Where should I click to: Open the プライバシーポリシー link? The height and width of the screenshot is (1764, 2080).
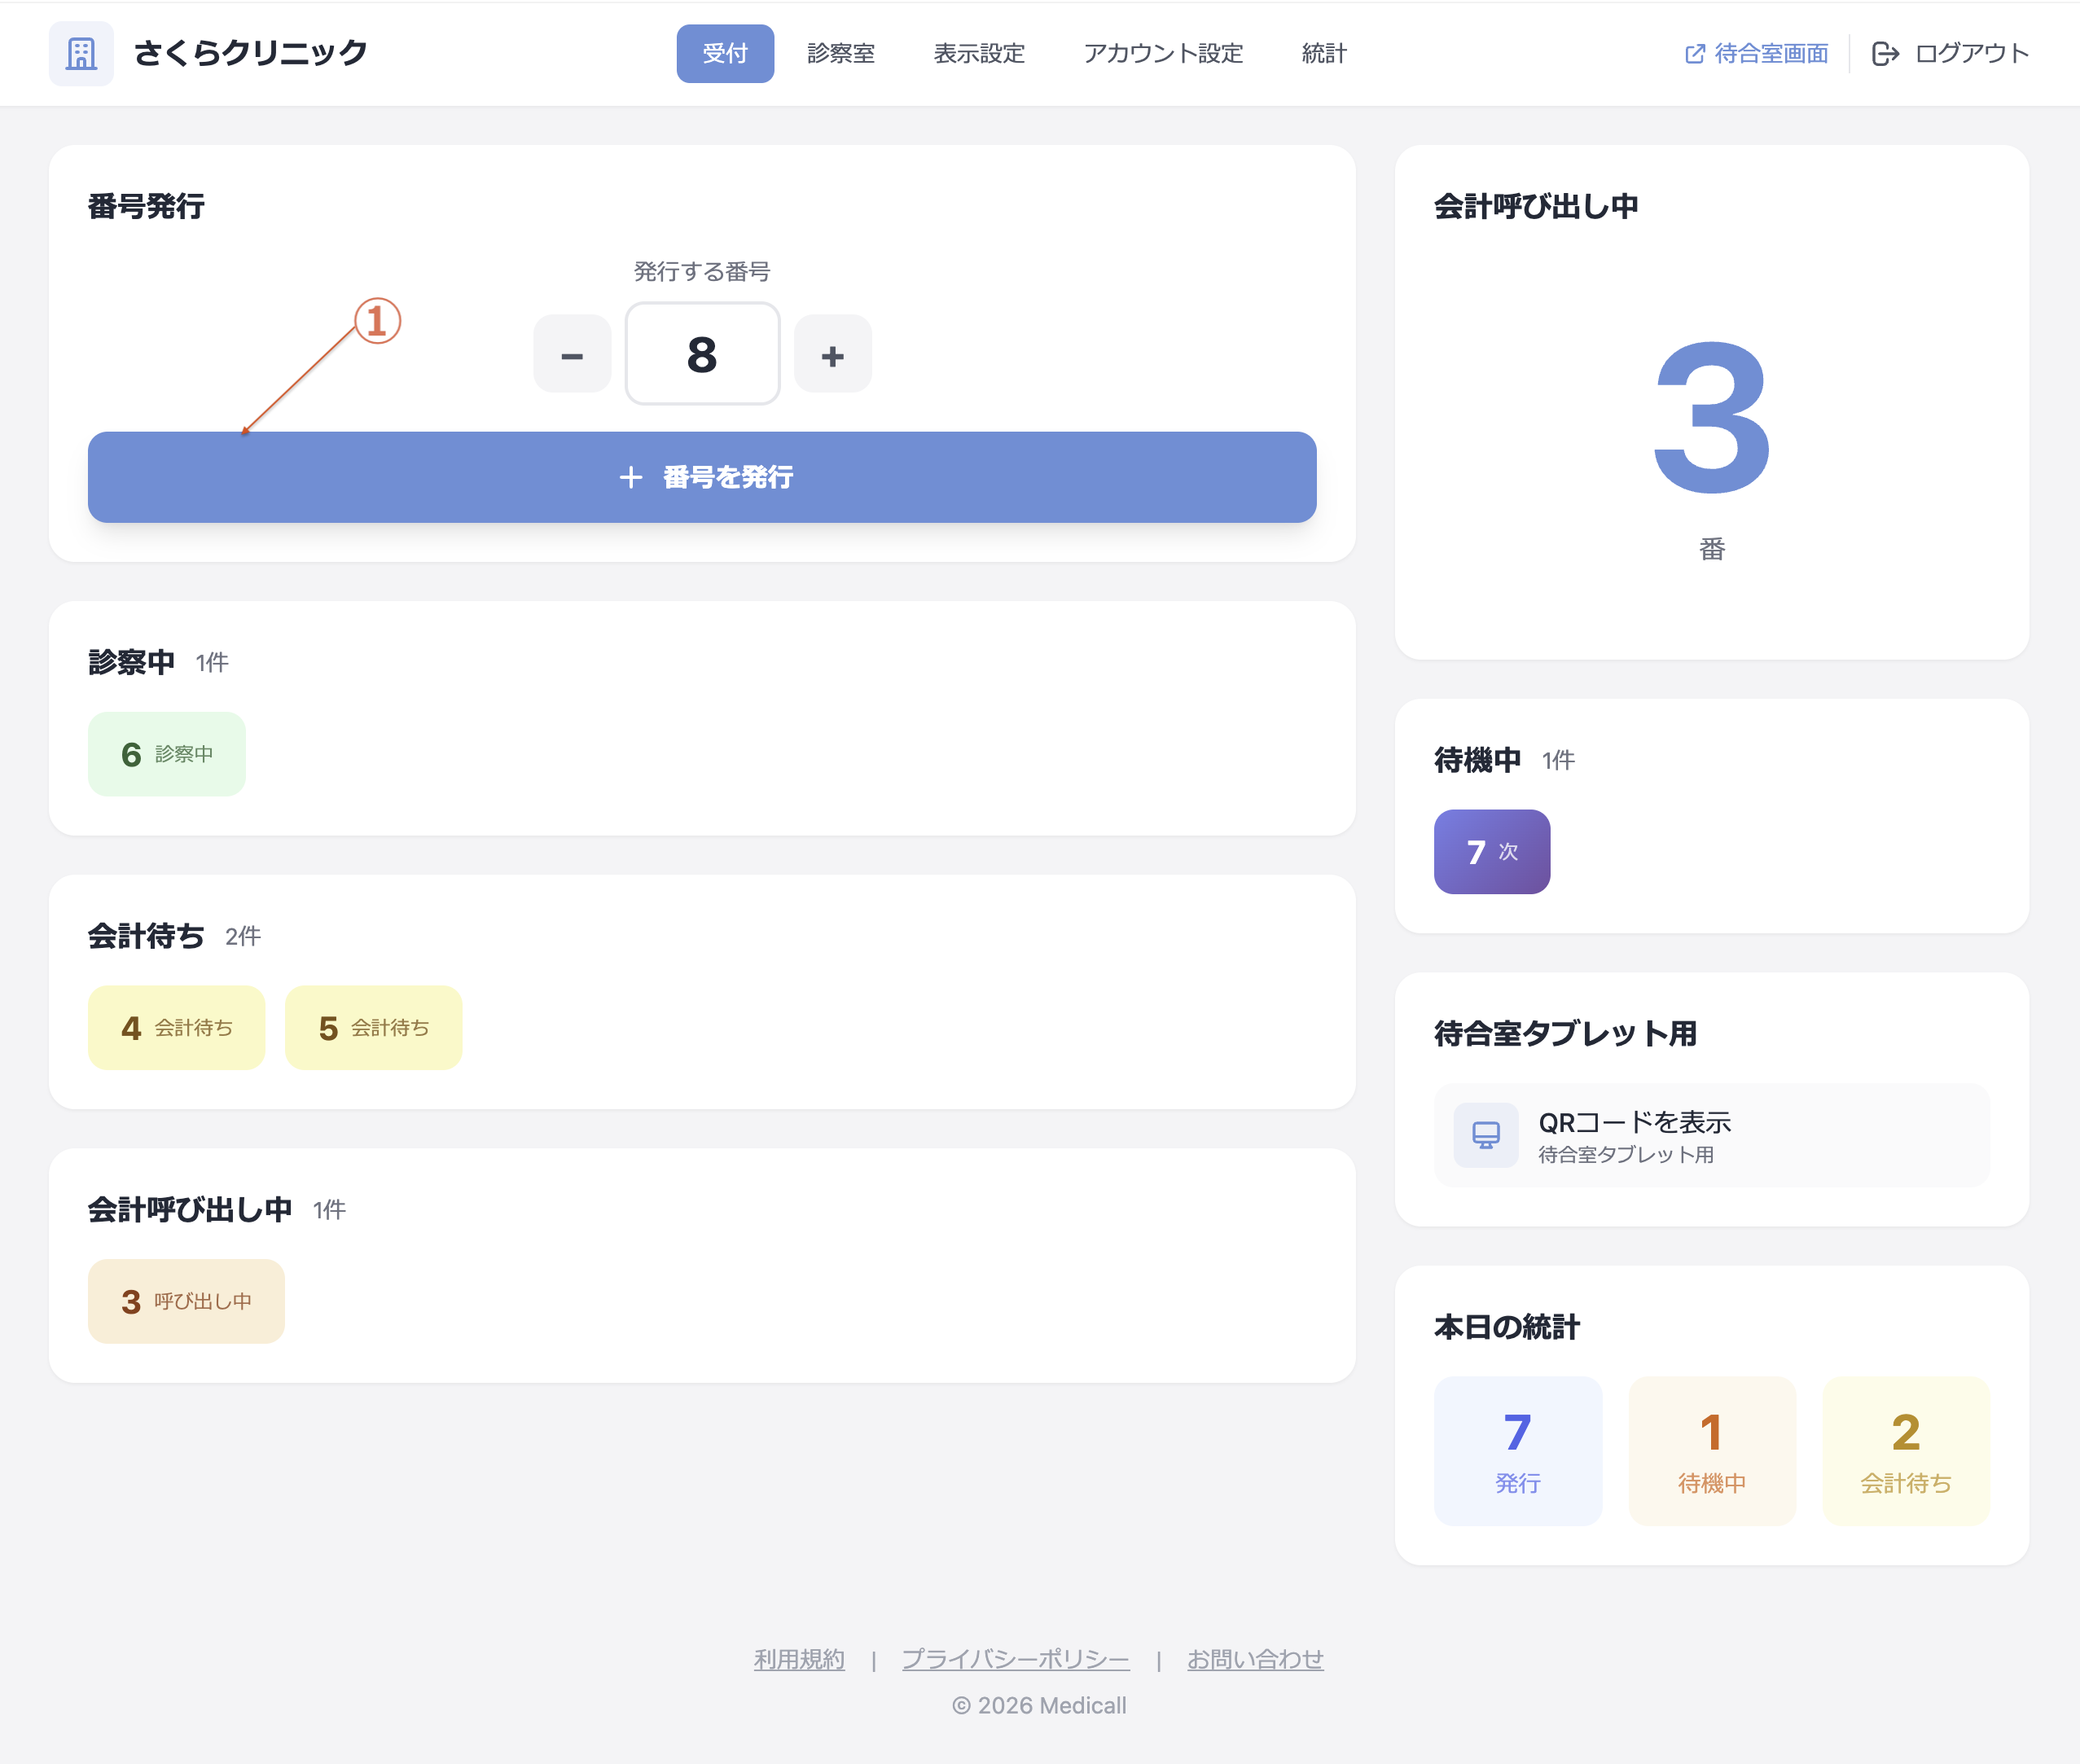1015,1659
